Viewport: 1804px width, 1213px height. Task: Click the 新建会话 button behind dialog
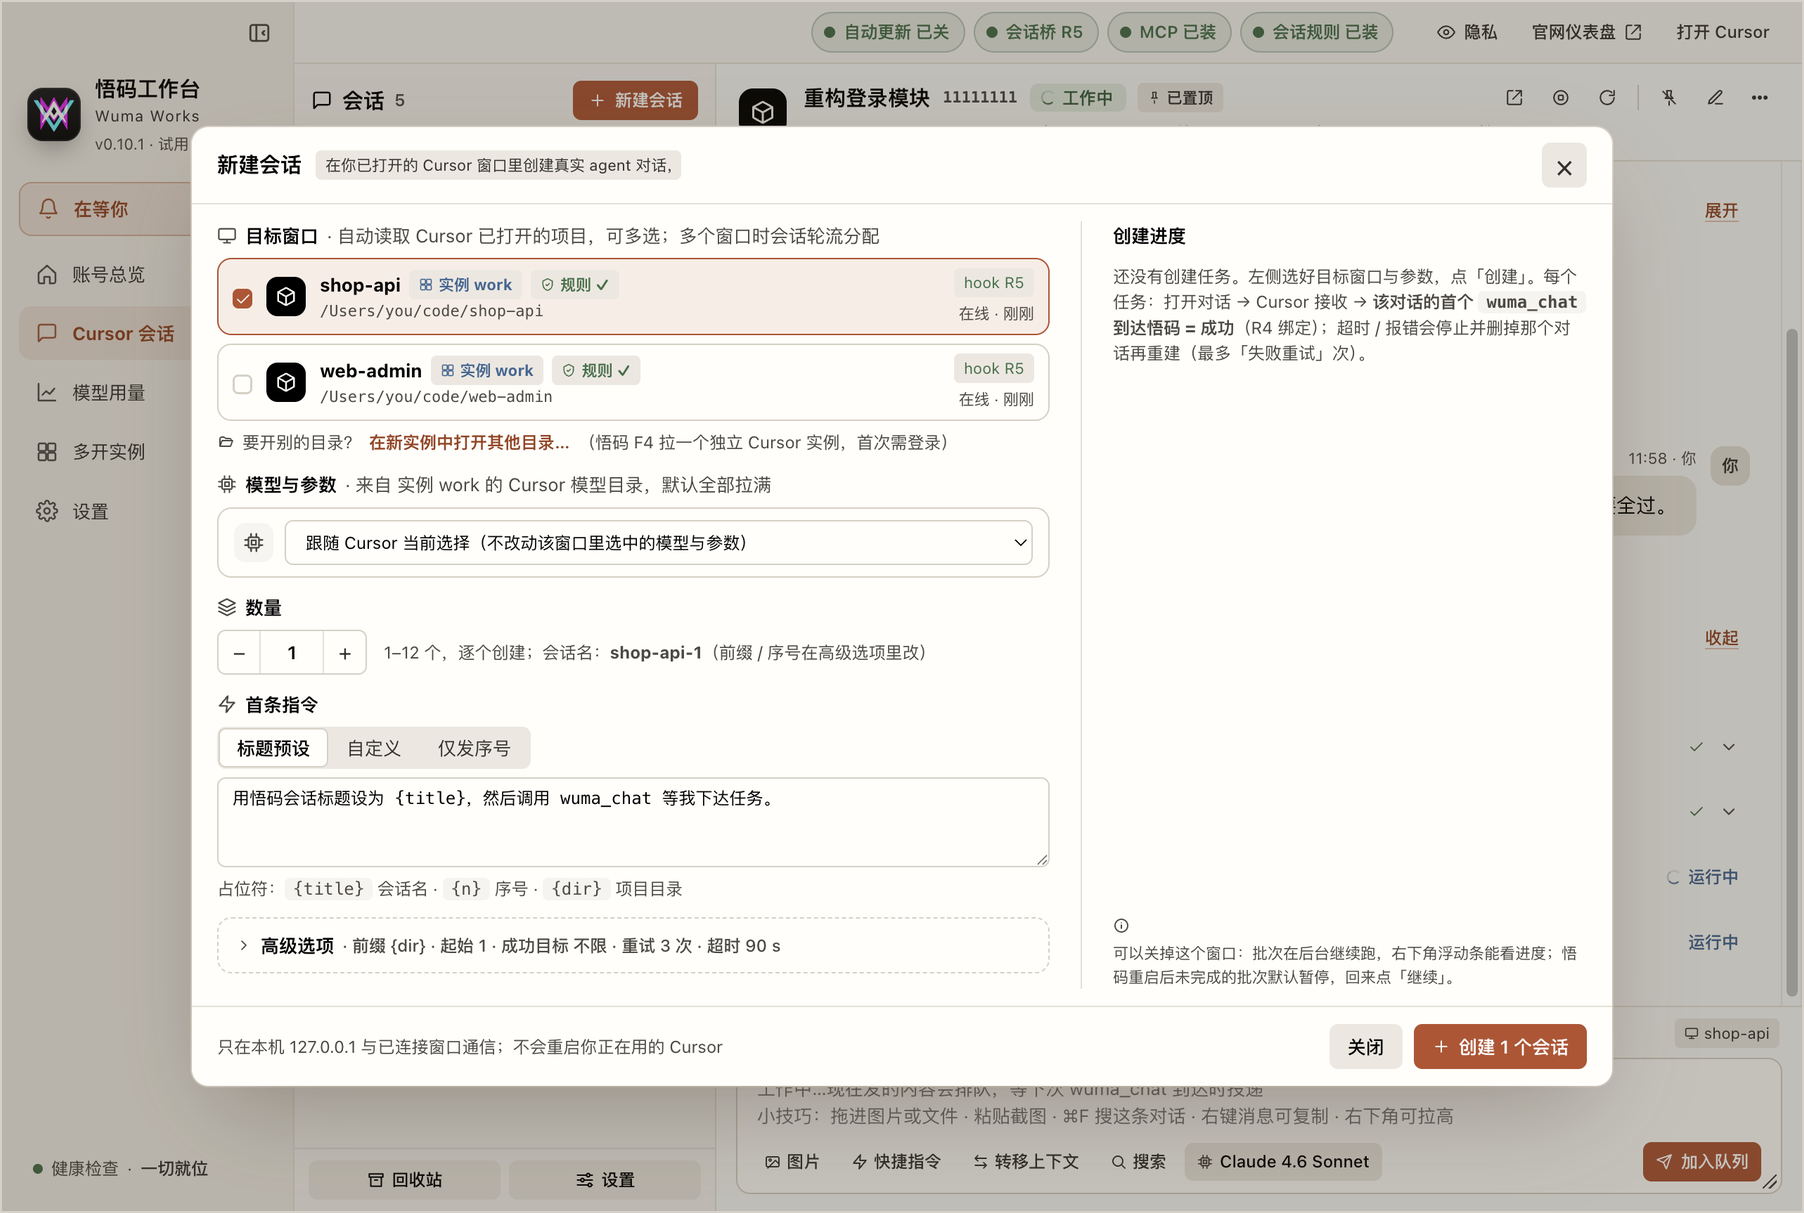(635, 100)
